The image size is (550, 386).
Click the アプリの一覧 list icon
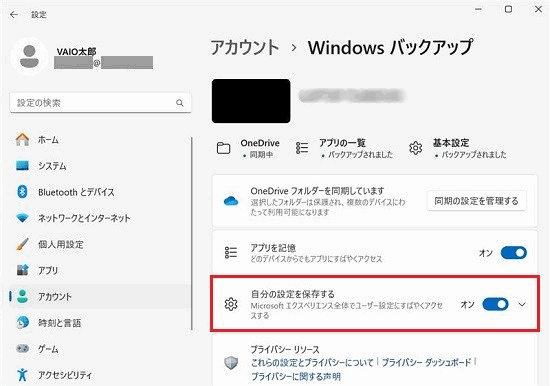coord(302,148)
